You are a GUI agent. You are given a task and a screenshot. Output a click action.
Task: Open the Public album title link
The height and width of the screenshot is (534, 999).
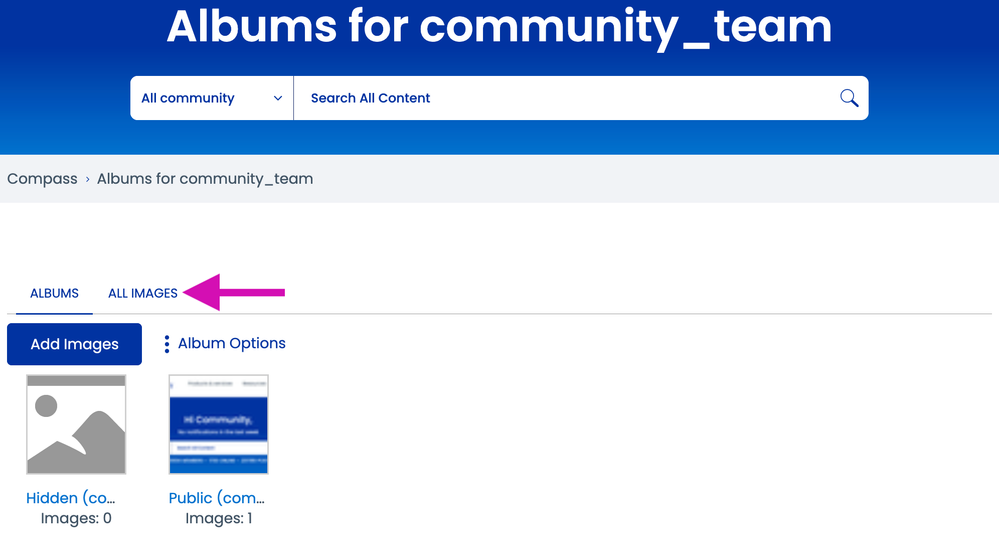(216, 498)
